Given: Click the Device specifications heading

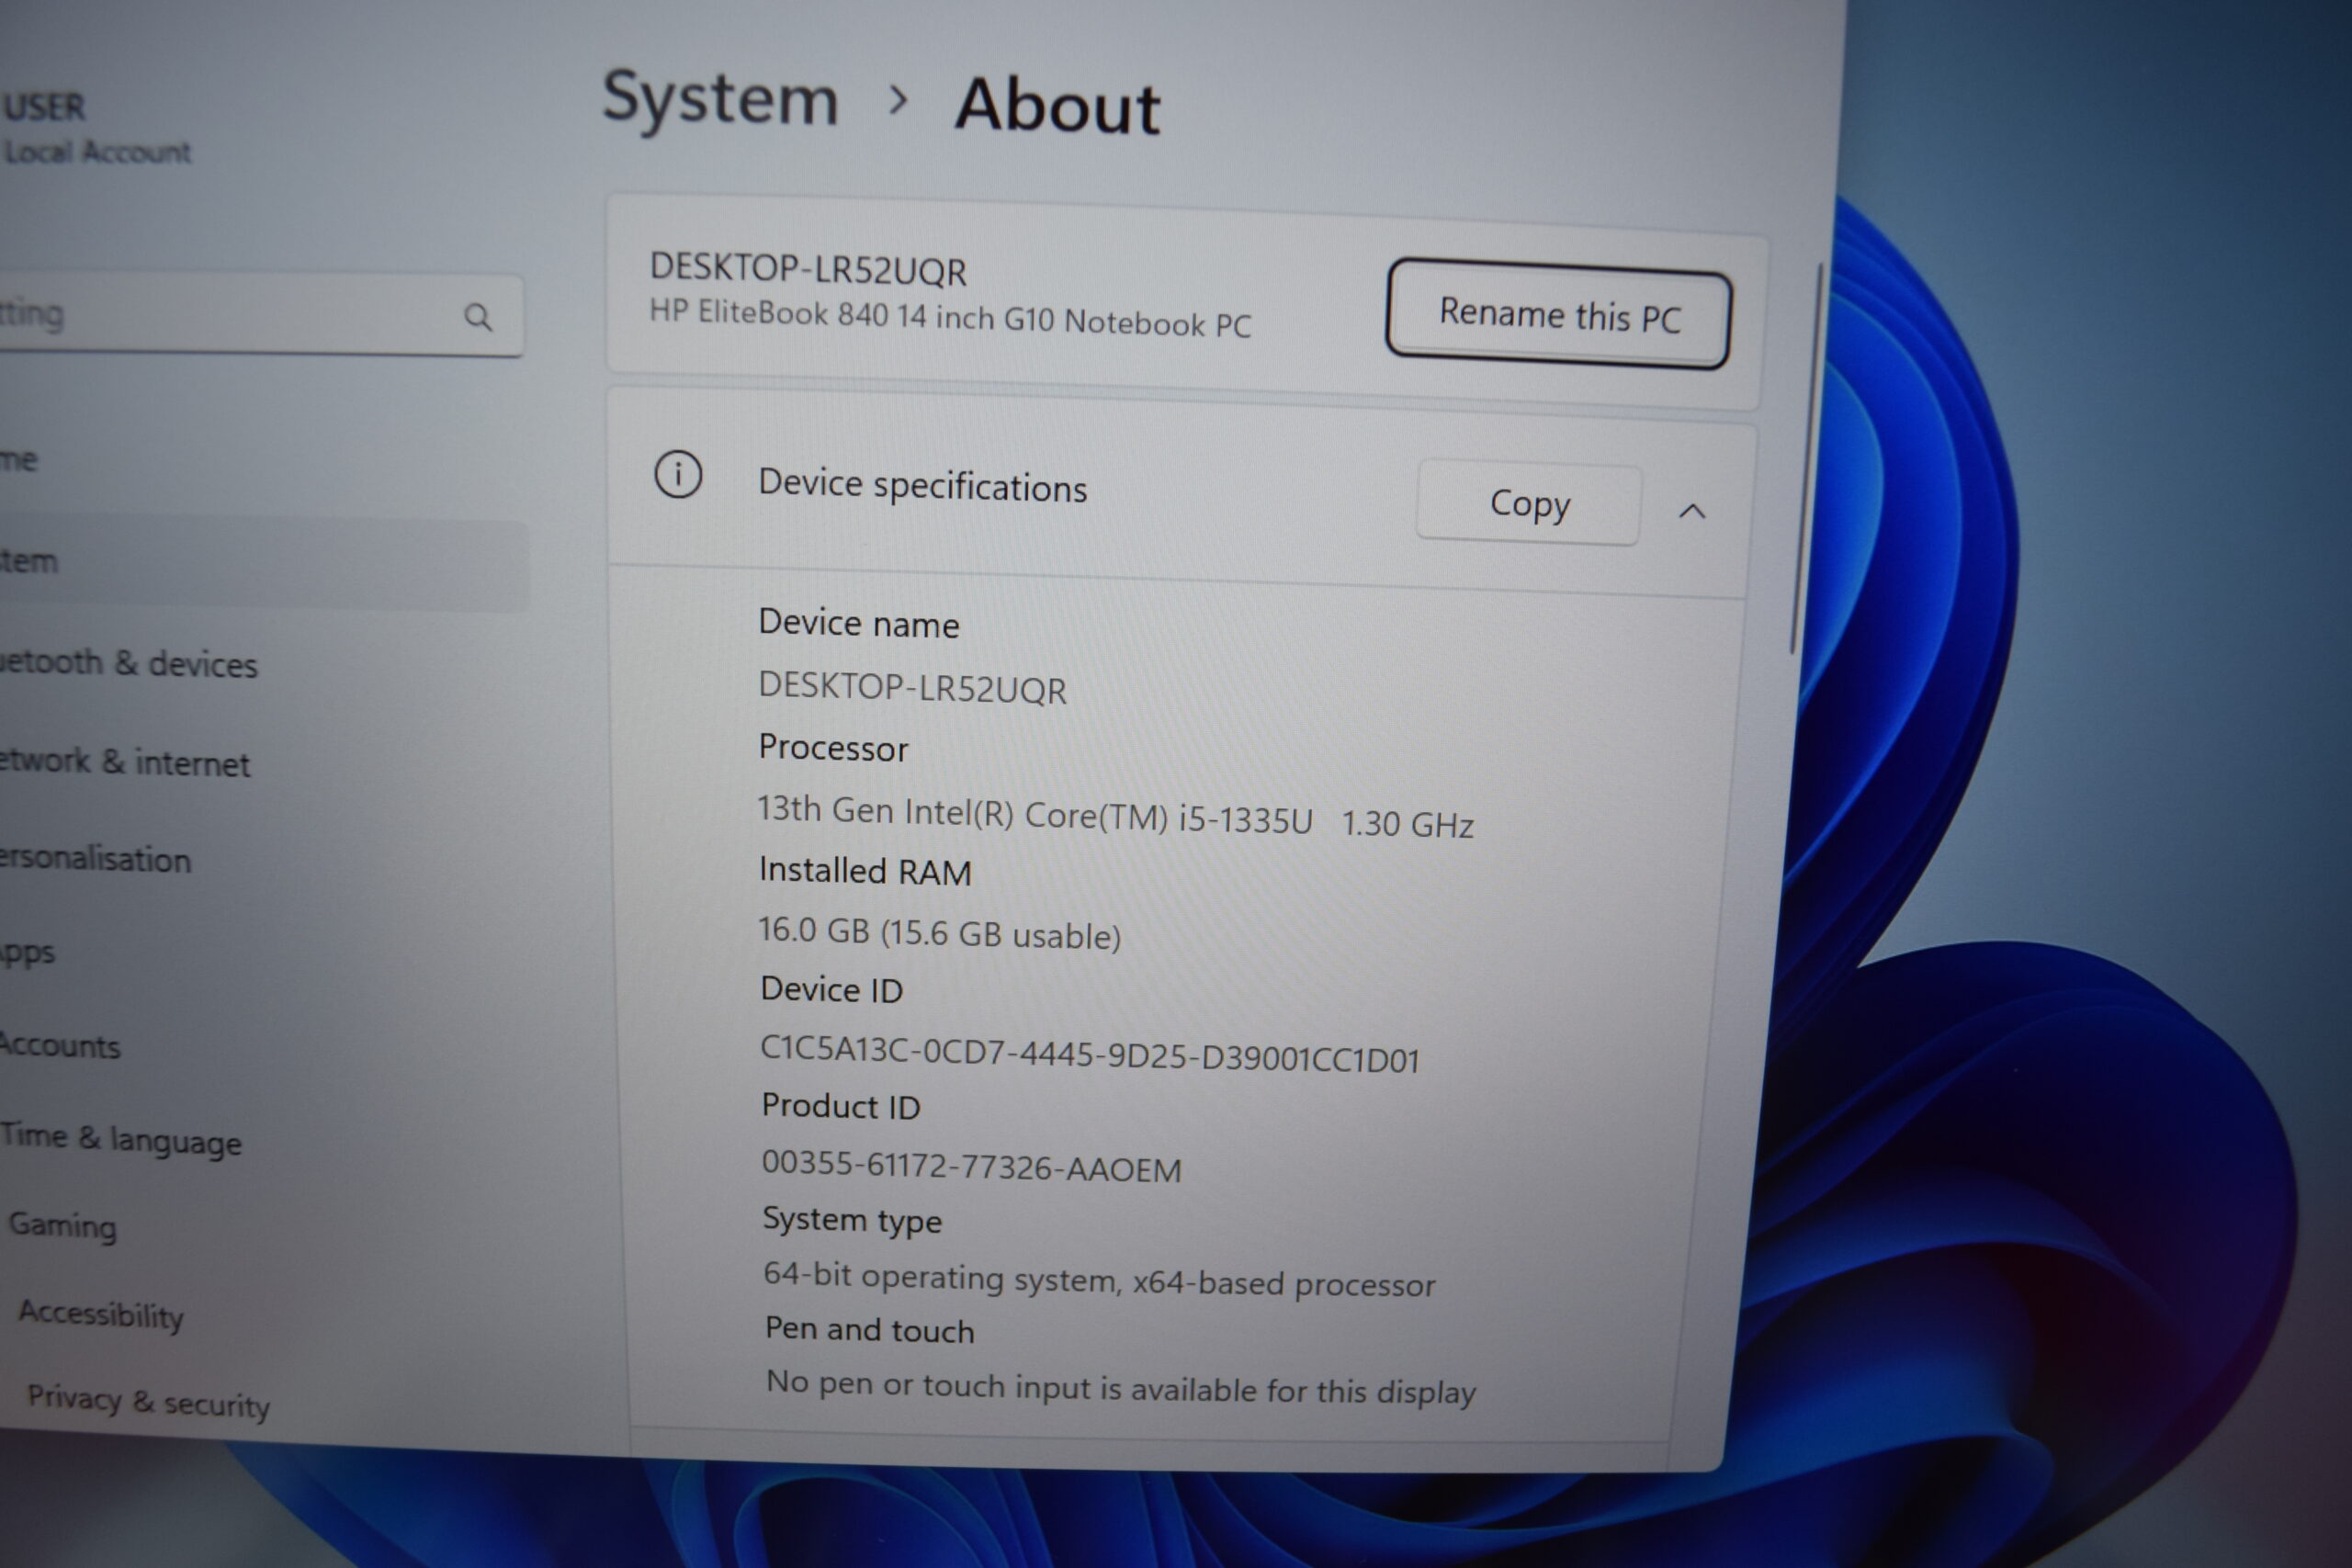Looking at the screenshot, I should [x=922, y=485].
